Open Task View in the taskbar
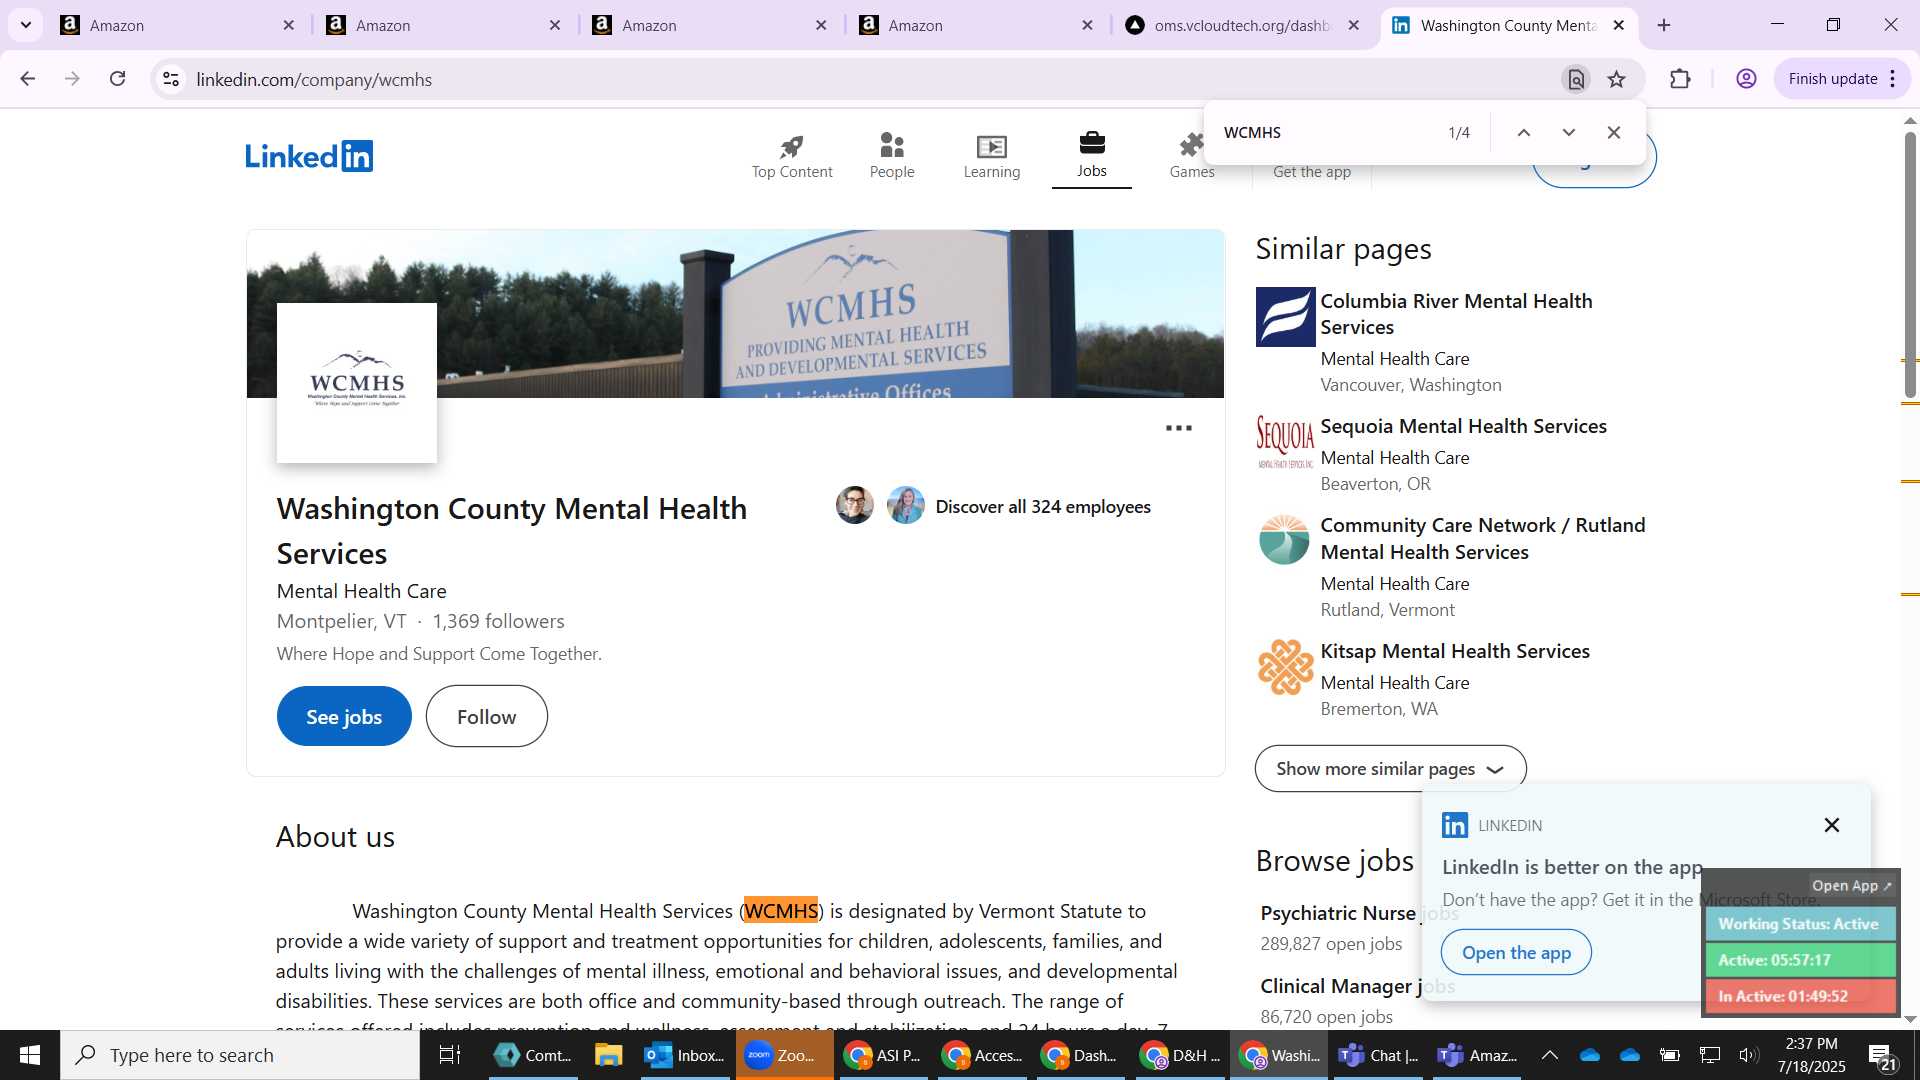 (x=450, y=1055)
